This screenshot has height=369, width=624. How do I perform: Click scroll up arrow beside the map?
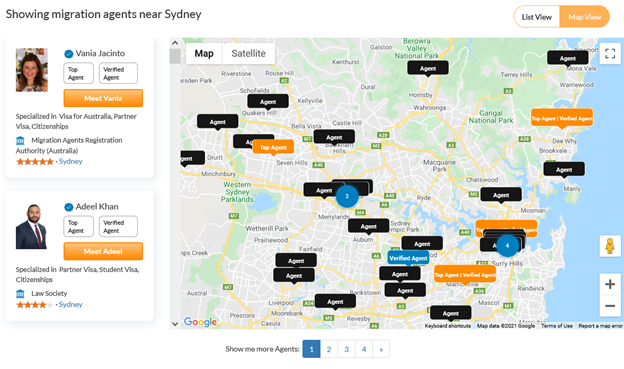[175, 43]
